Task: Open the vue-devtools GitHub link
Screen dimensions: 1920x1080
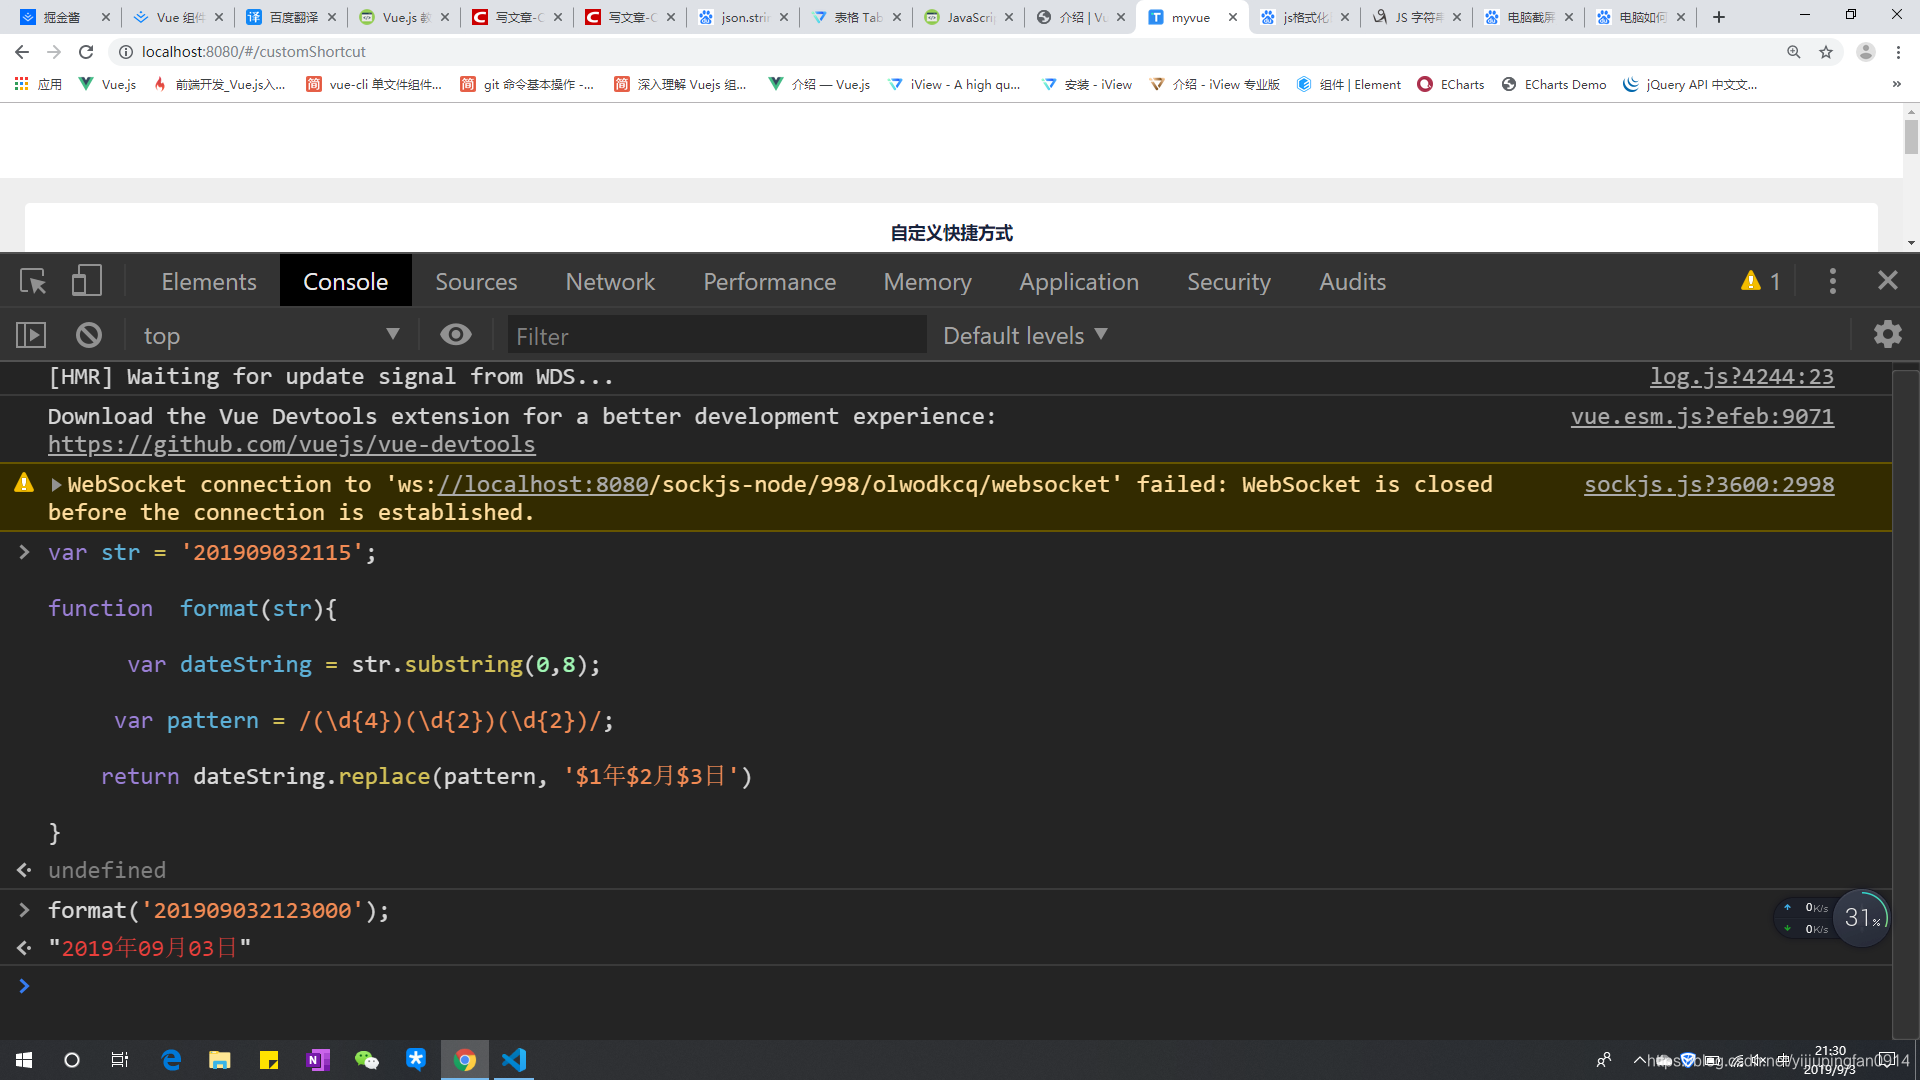Action: click(291, 444)
